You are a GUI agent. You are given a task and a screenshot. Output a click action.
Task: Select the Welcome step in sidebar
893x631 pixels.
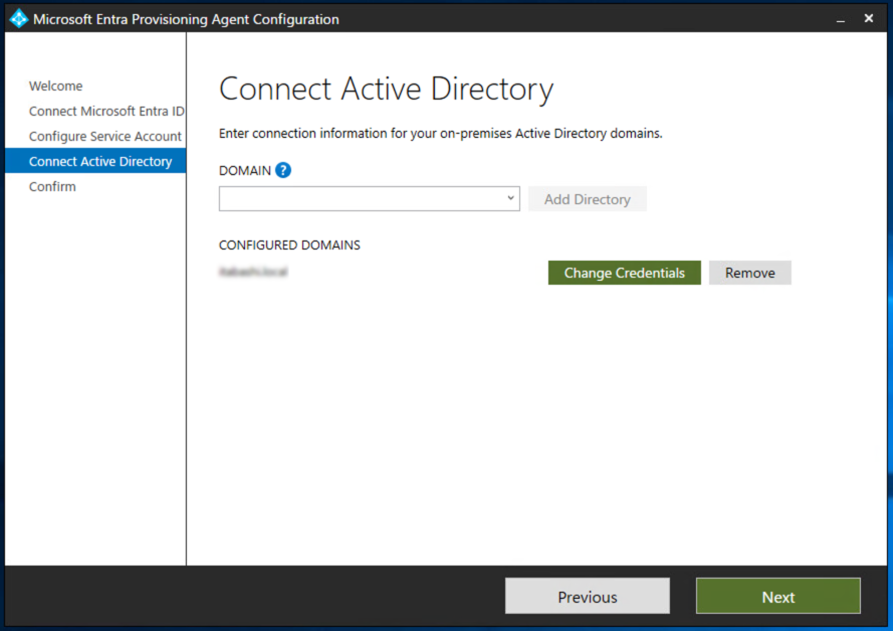point(56,86)
